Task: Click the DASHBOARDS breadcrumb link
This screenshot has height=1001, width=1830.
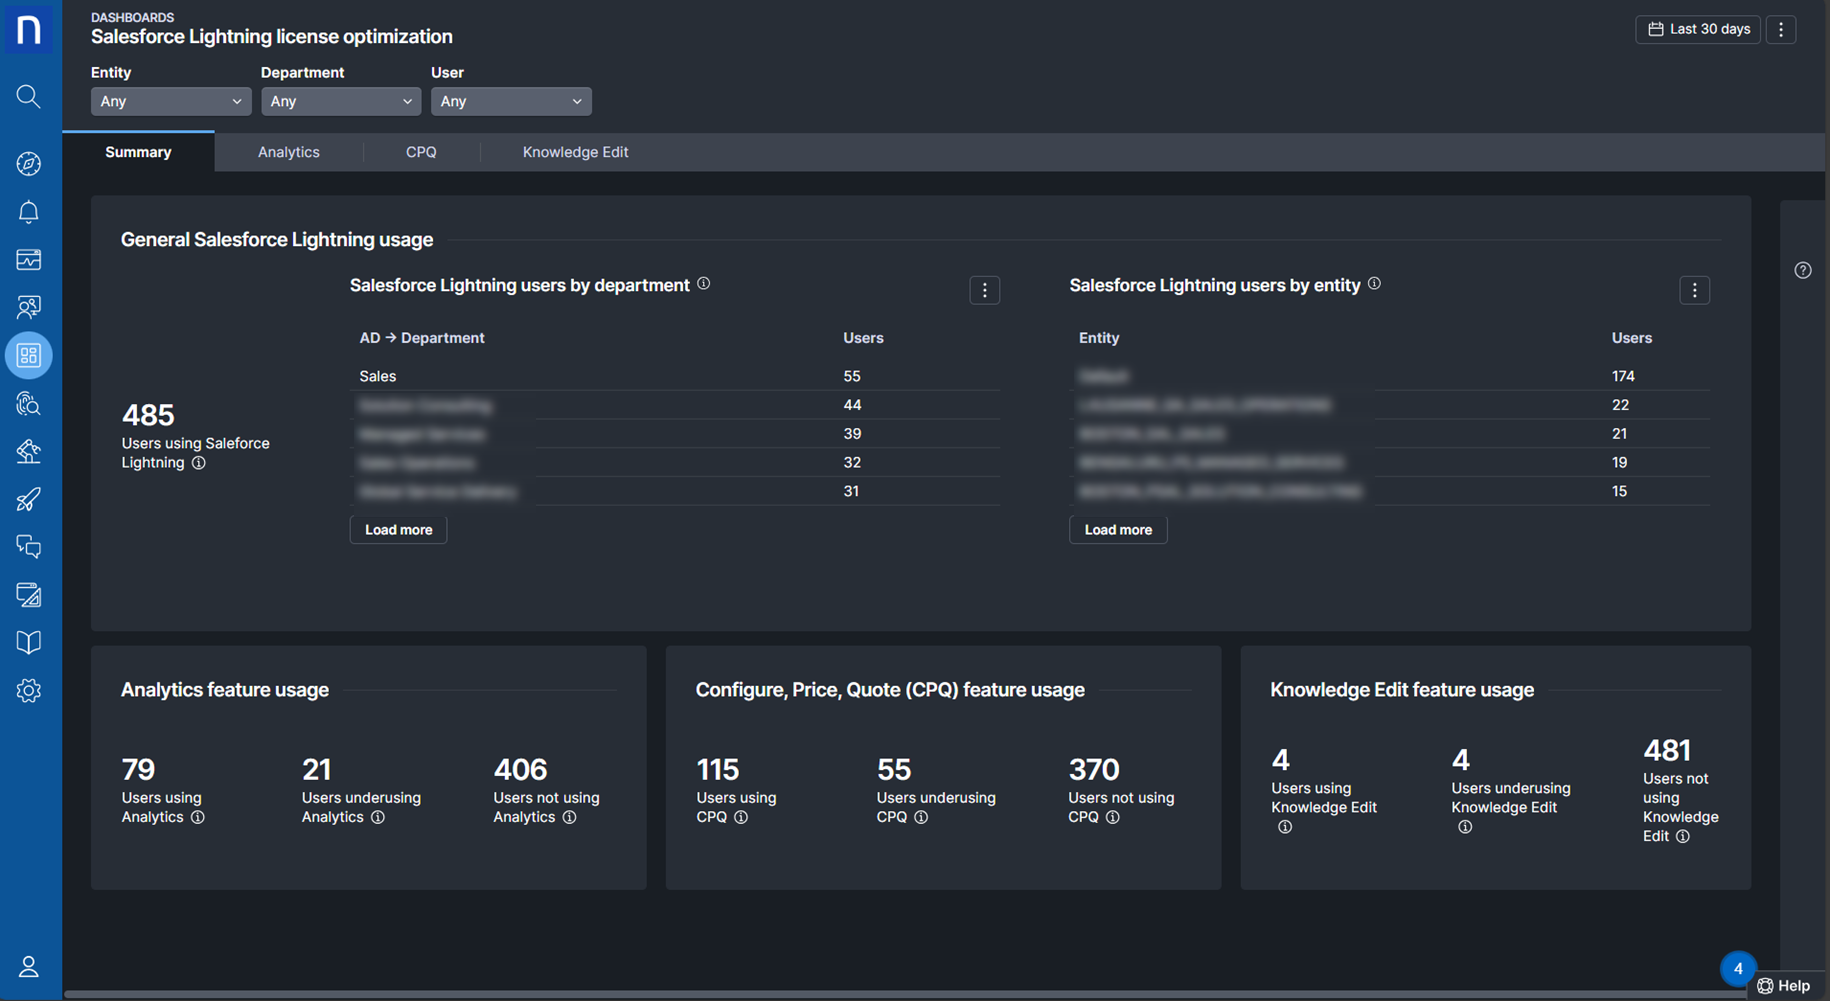Action: click(x=132, y=17)
